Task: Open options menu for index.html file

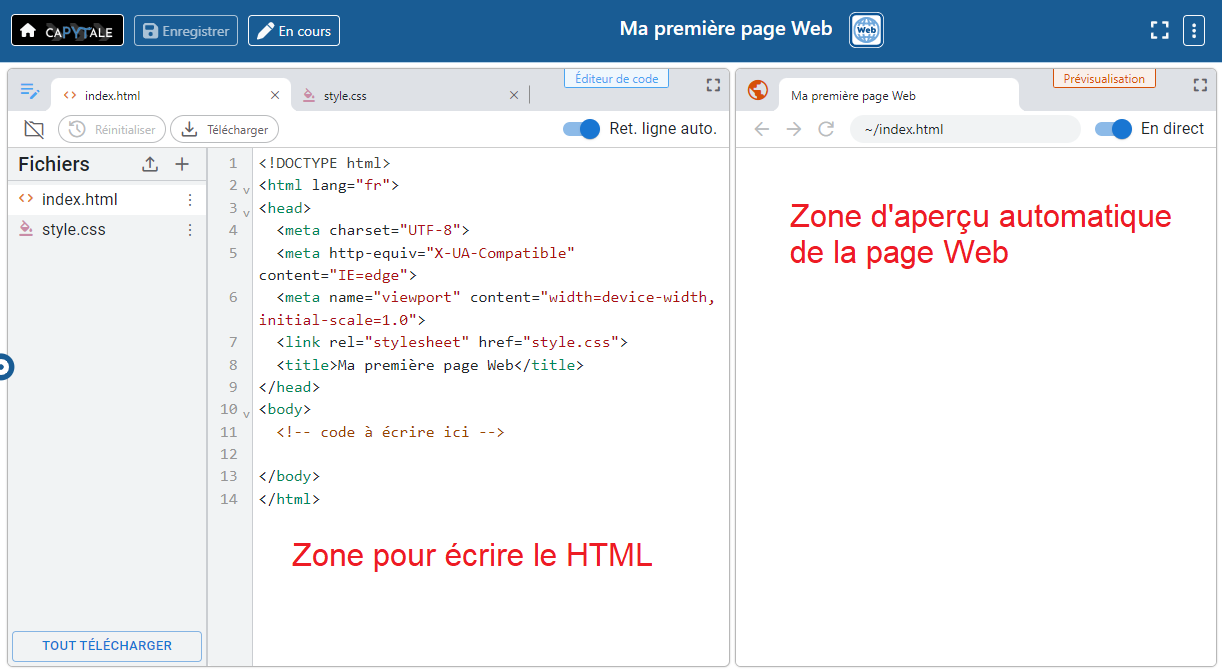Action: [190, 200]
